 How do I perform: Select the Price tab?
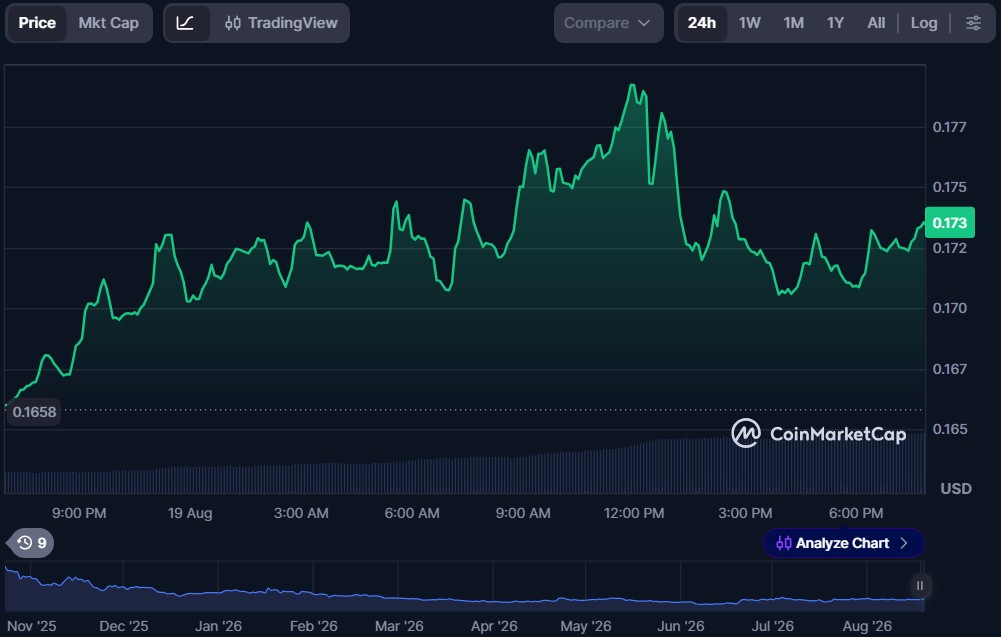[37, 23]
